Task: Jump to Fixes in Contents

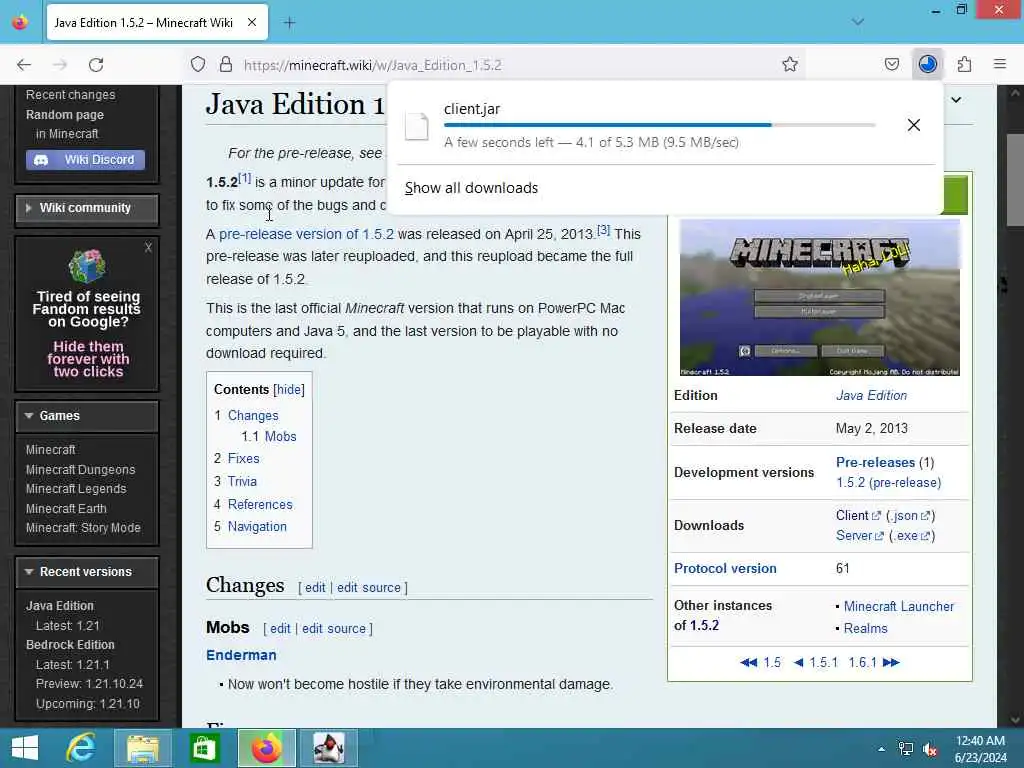Action: pyautogui.click(x=244, y=458)
